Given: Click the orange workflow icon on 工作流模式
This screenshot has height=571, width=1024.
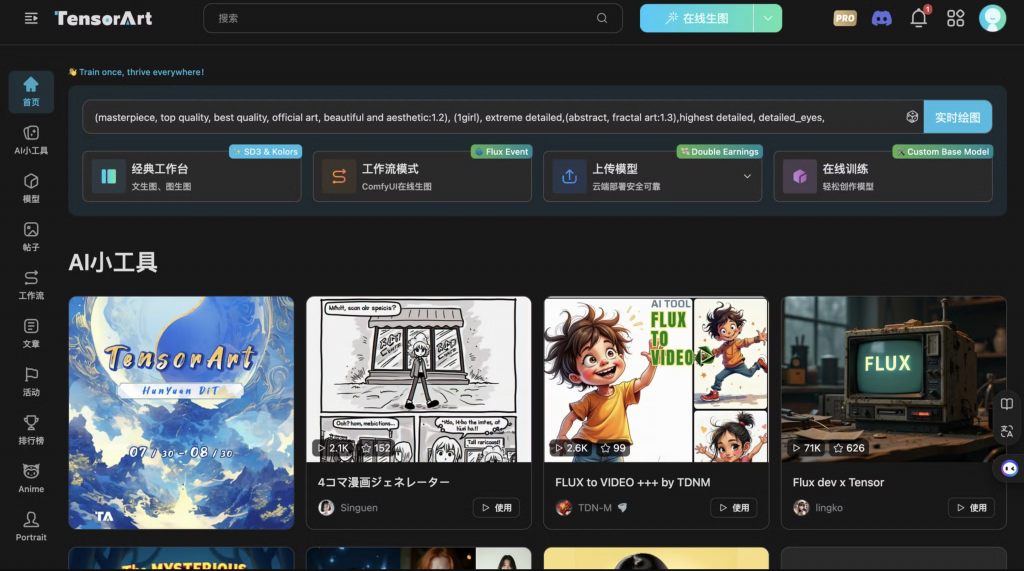Looking at the screenshot, I should point(339,176).
